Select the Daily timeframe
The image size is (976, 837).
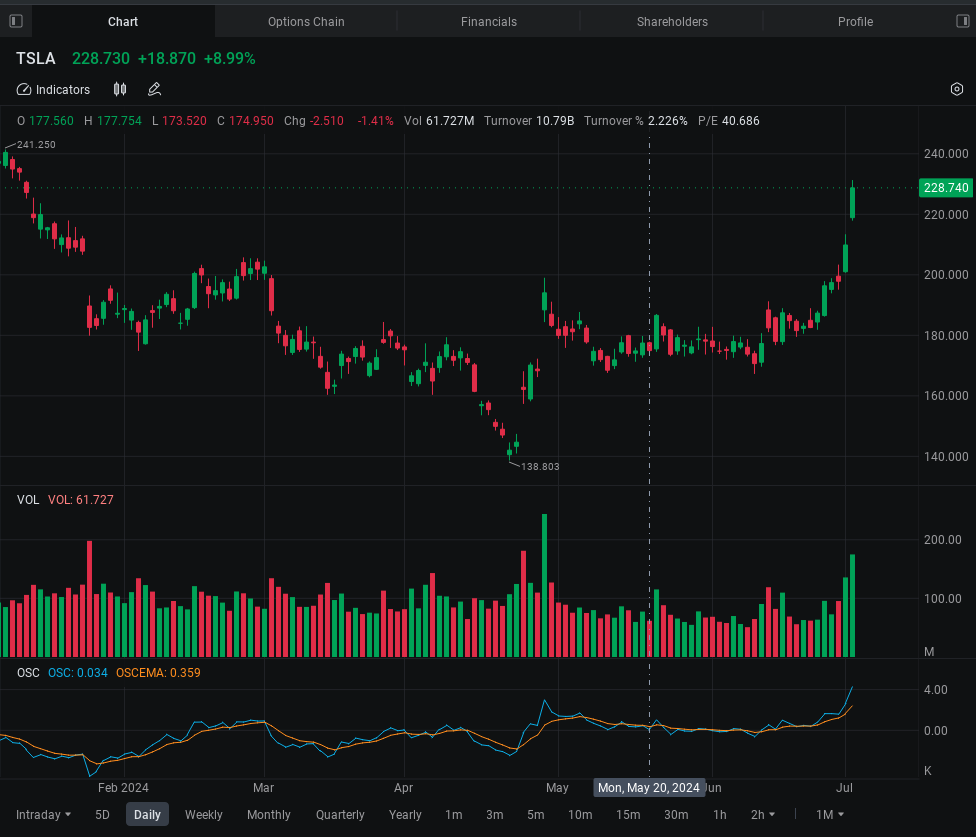tap(148, 815)
